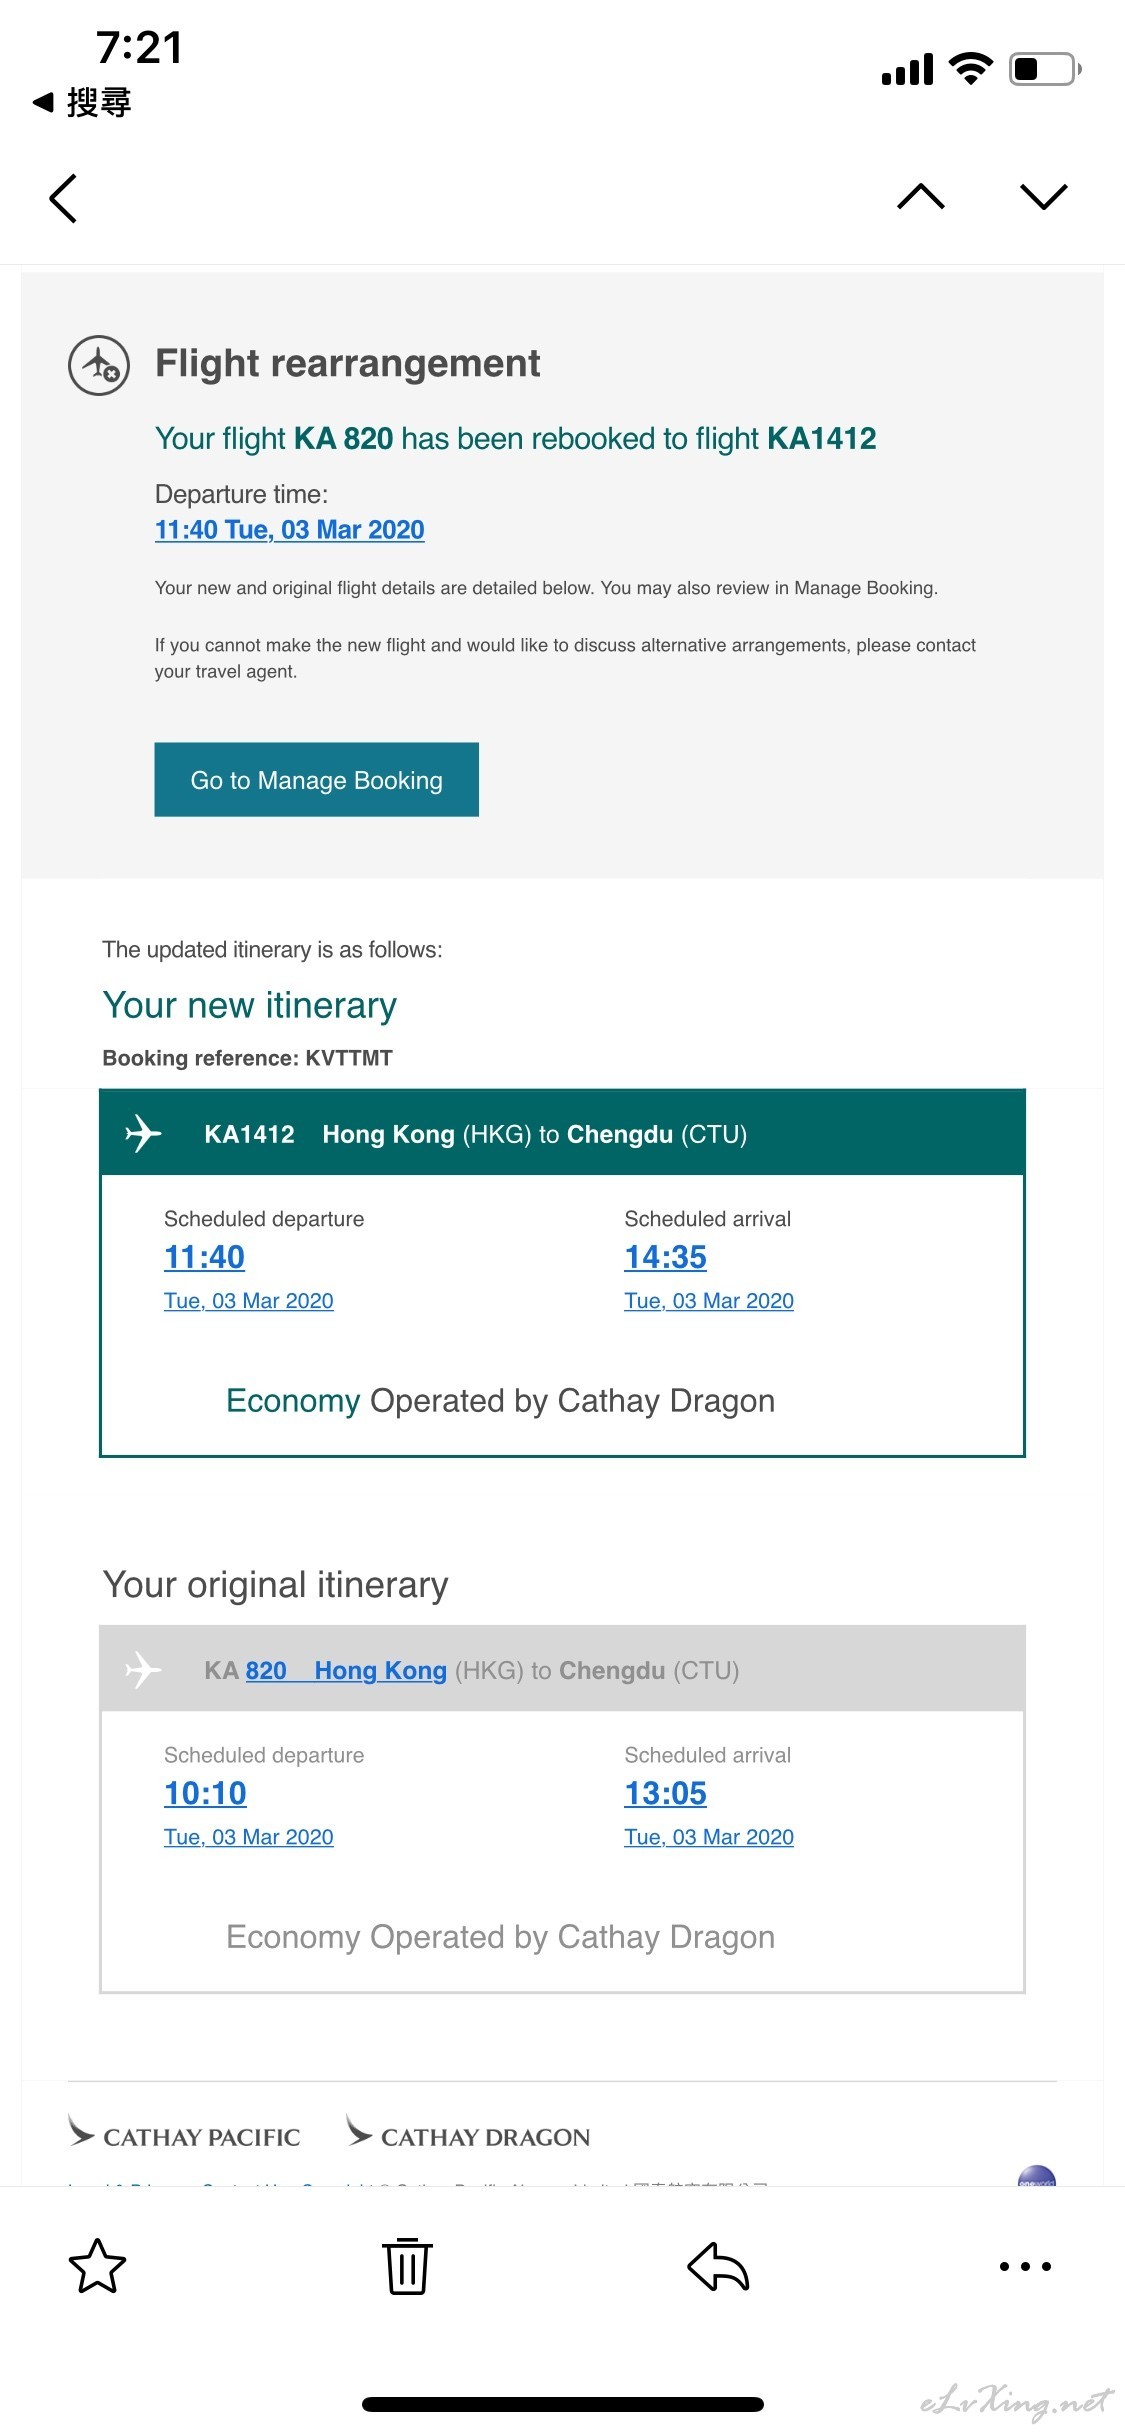
Task: Tap the reply arrow icon
Action: 718,2266
